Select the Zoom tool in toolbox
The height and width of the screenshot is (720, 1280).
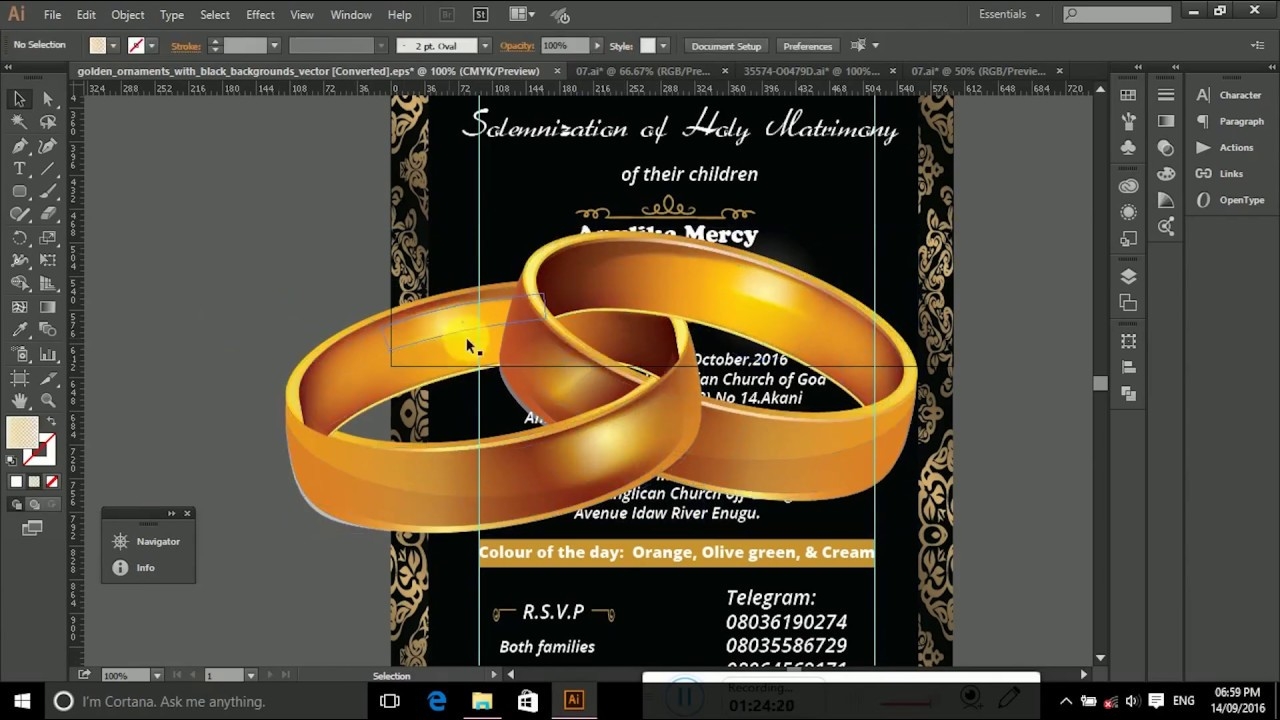pyautogui.click(x=47, y=401)
